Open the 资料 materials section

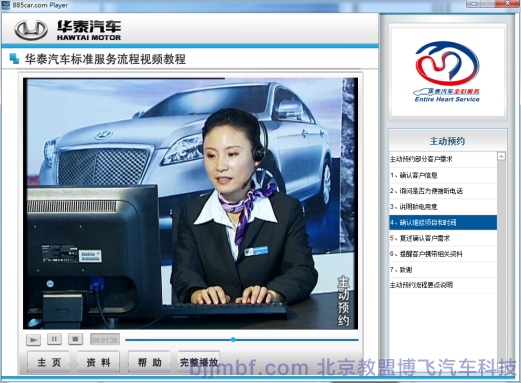tap(98, 362)
